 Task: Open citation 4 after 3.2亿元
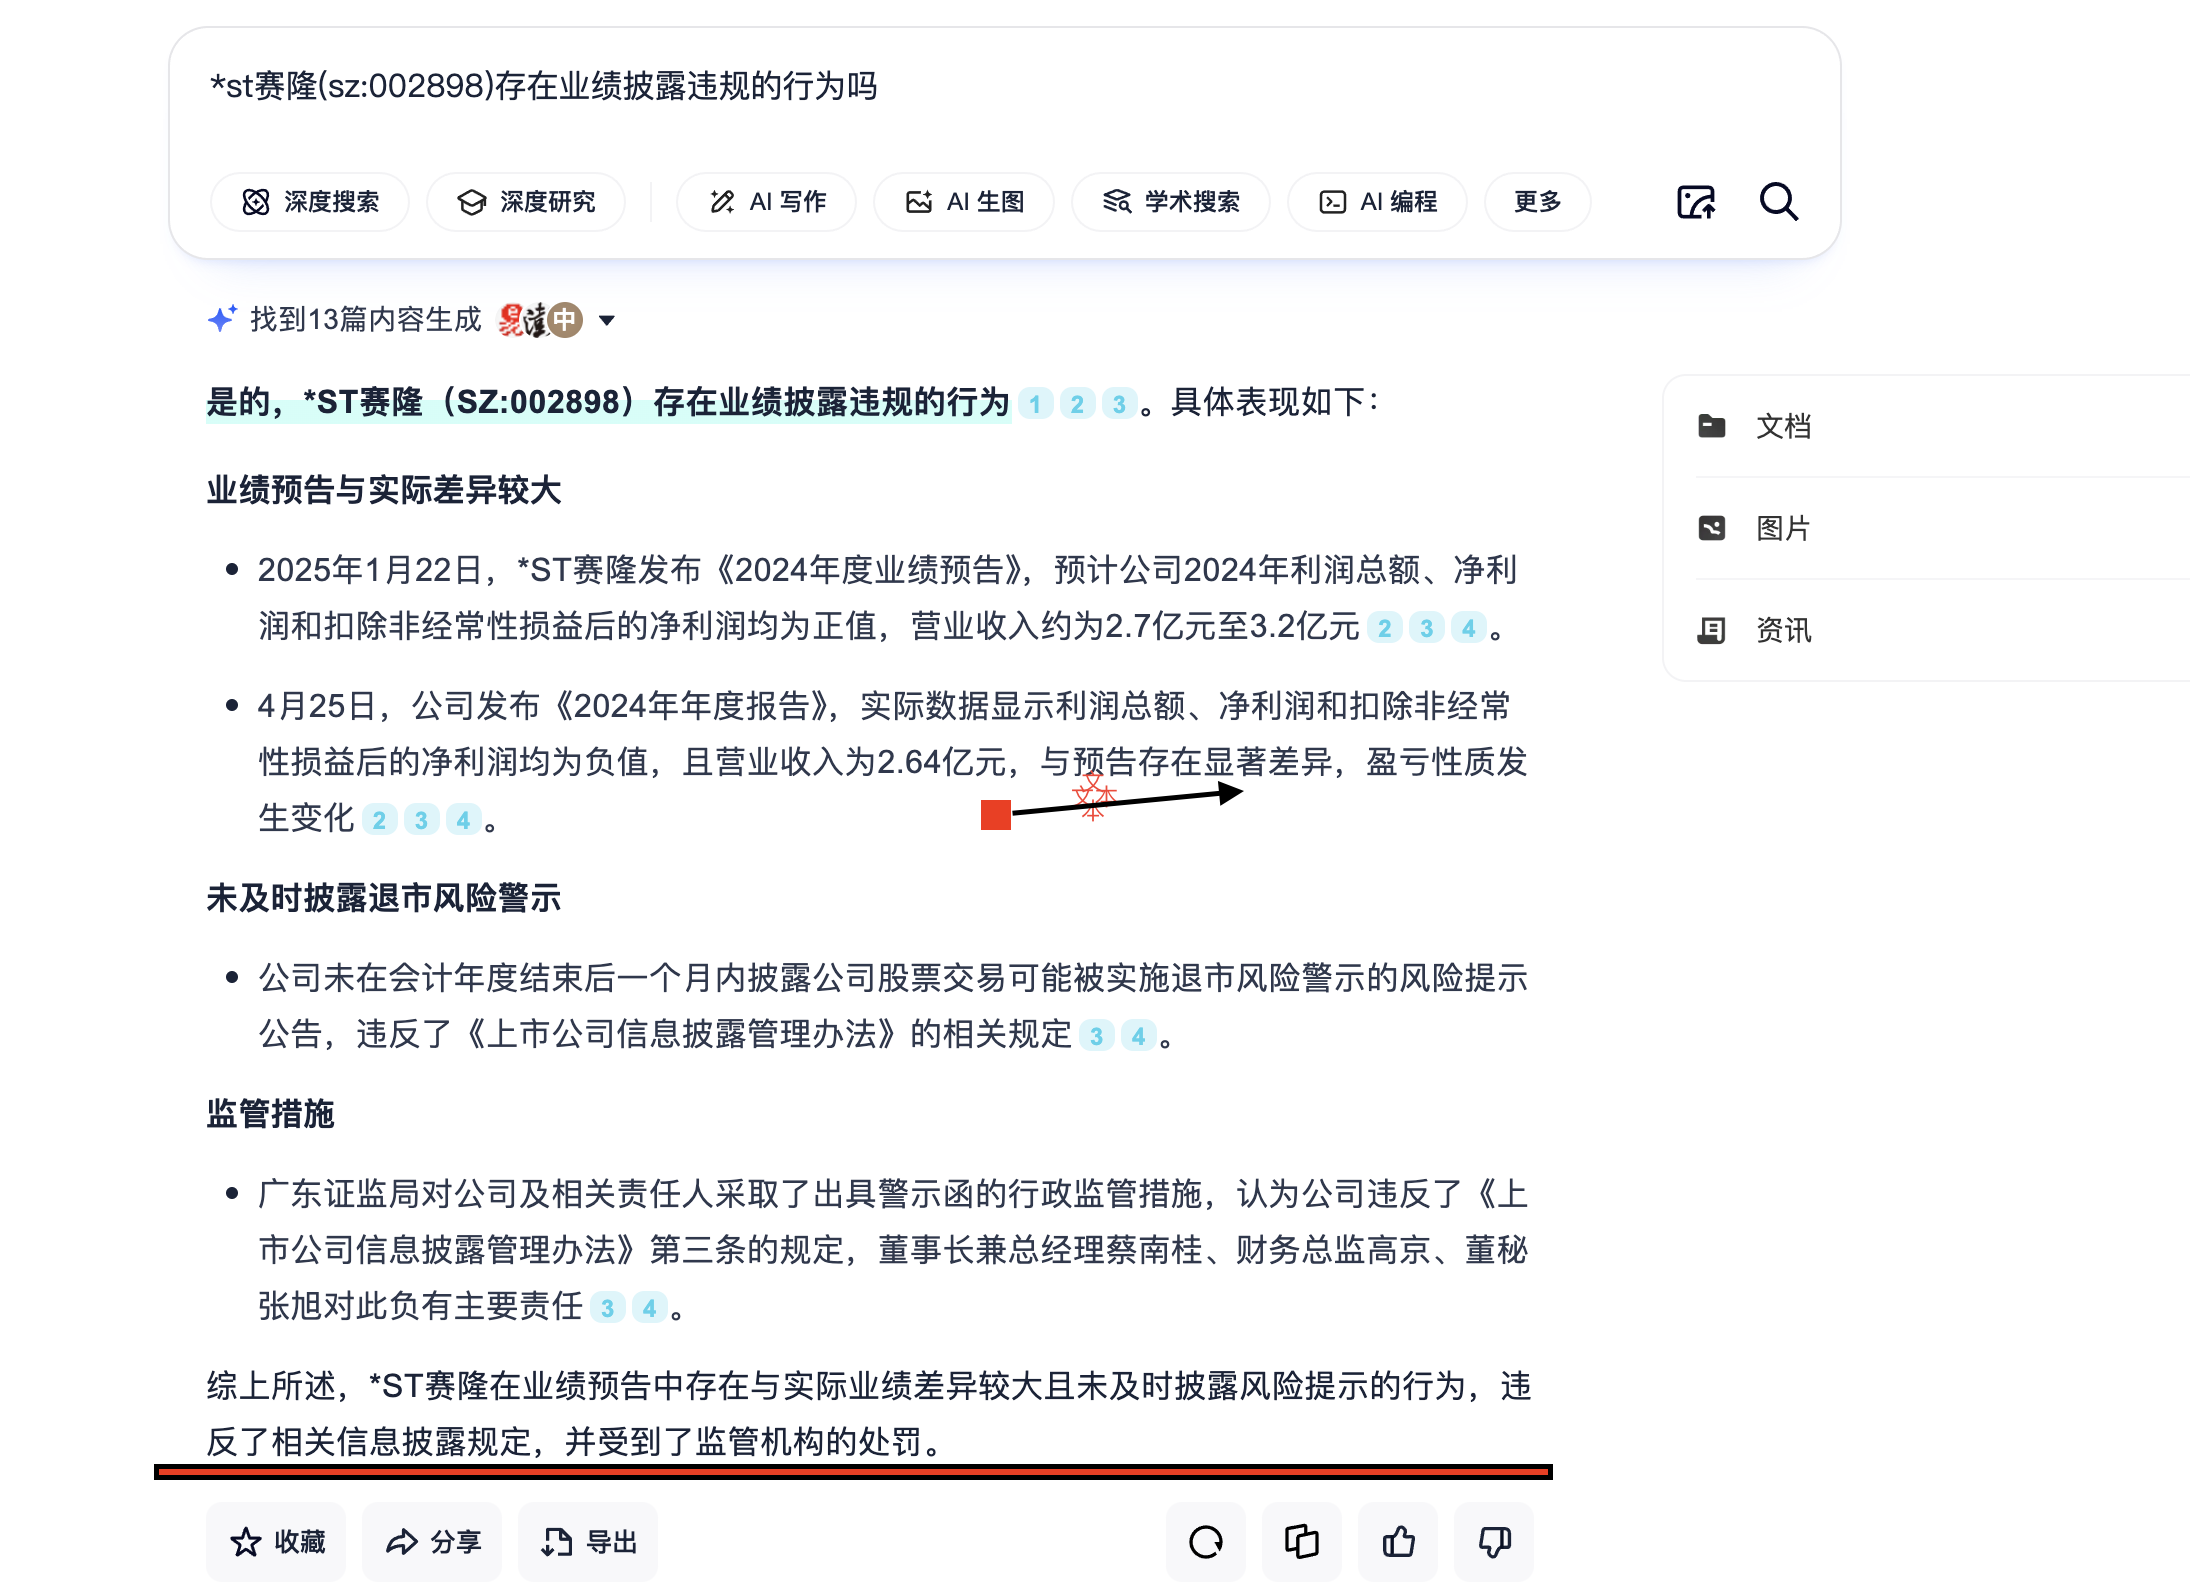click(1468, 628)
